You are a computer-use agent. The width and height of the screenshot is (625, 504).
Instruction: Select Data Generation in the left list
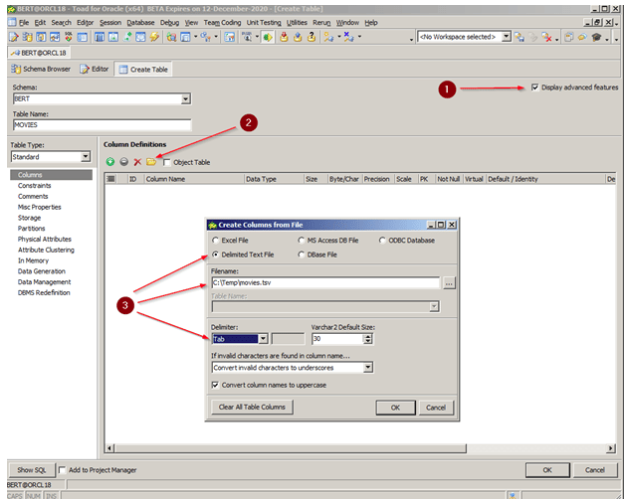coord(41,271)
